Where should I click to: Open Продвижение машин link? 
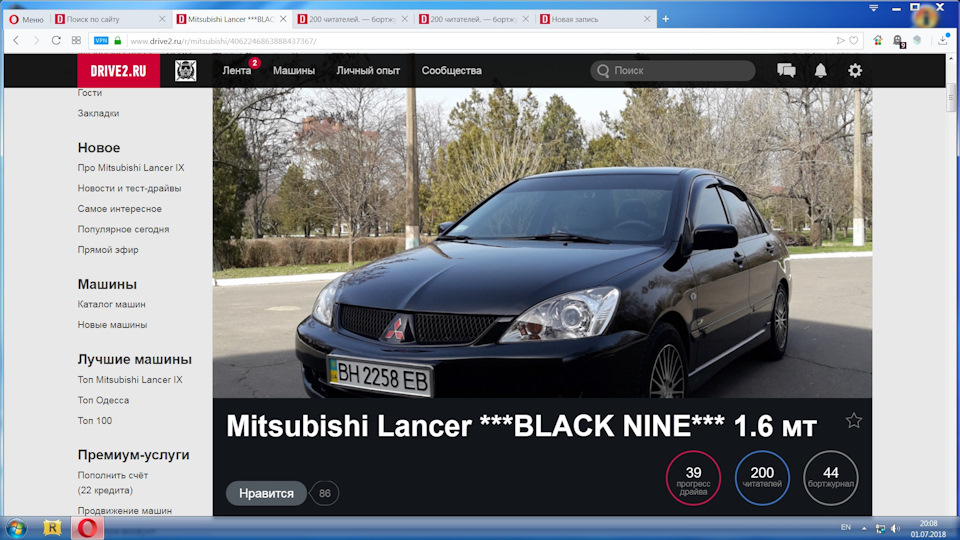[x=124, y=511]
